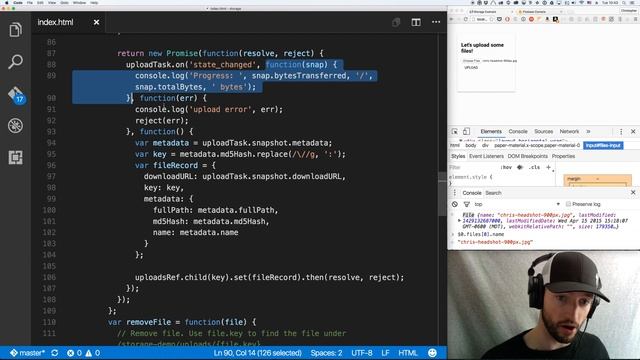
Task: Click the Ln 90, Col 14 cursor position indicator
Action: tap(258, 353)
